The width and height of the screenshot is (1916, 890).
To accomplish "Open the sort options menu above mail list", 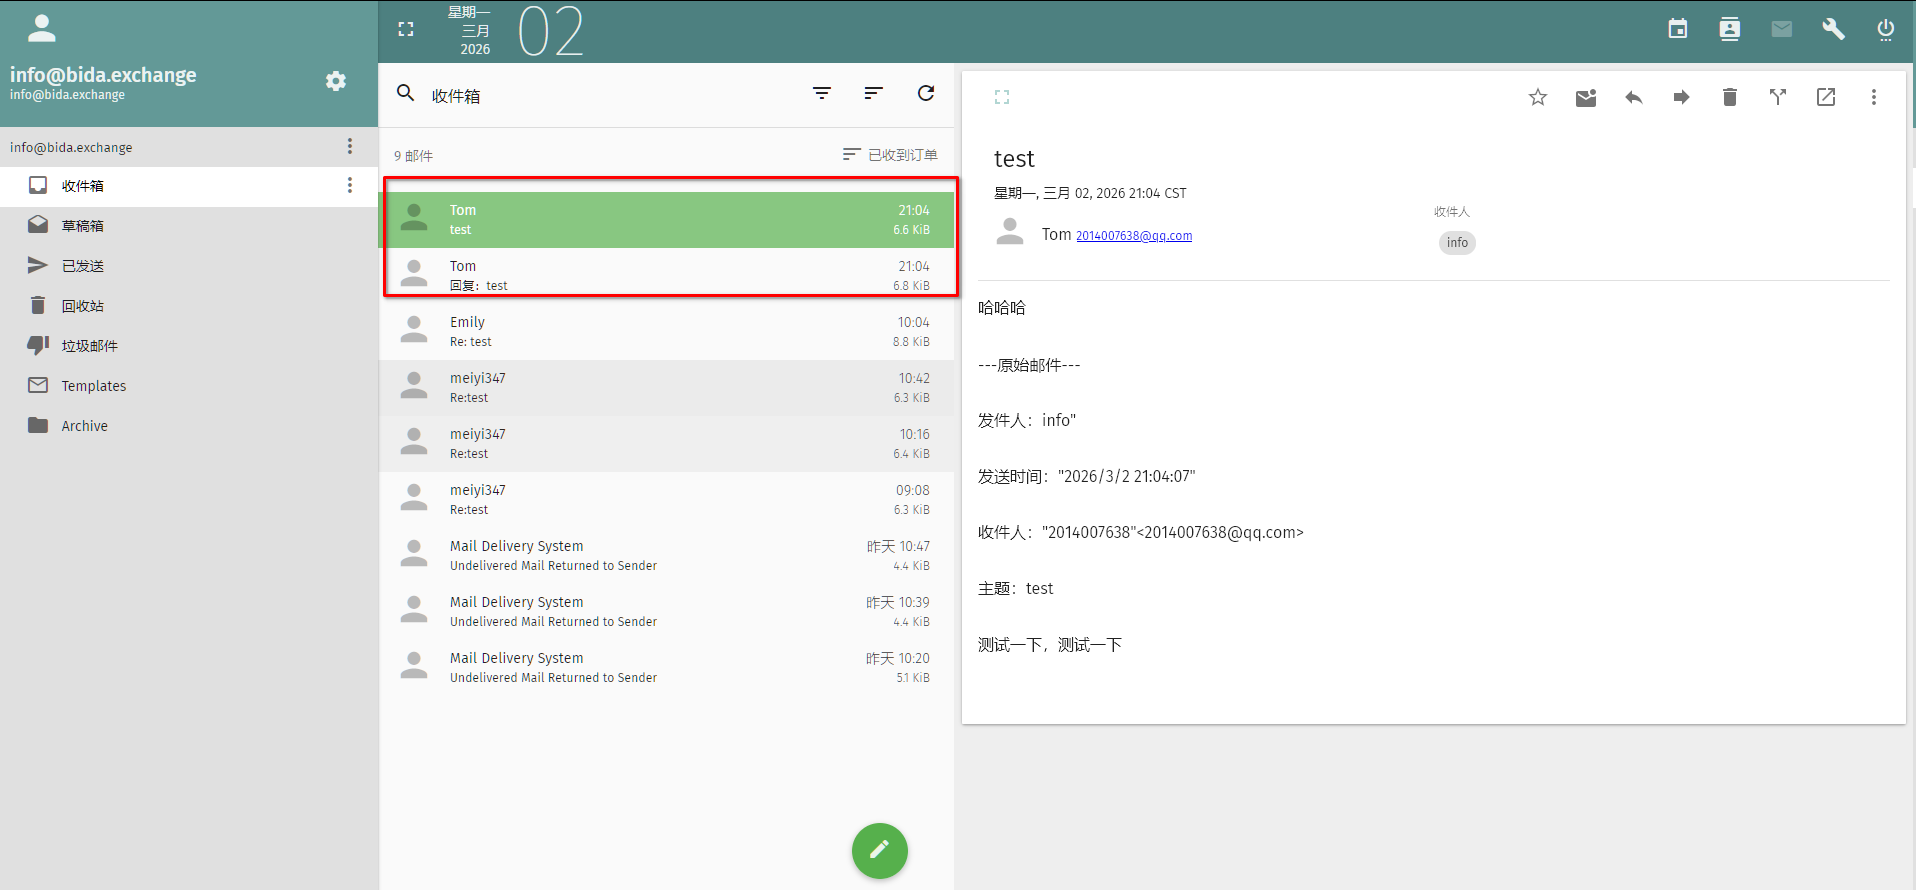I will tap(873, 93).
